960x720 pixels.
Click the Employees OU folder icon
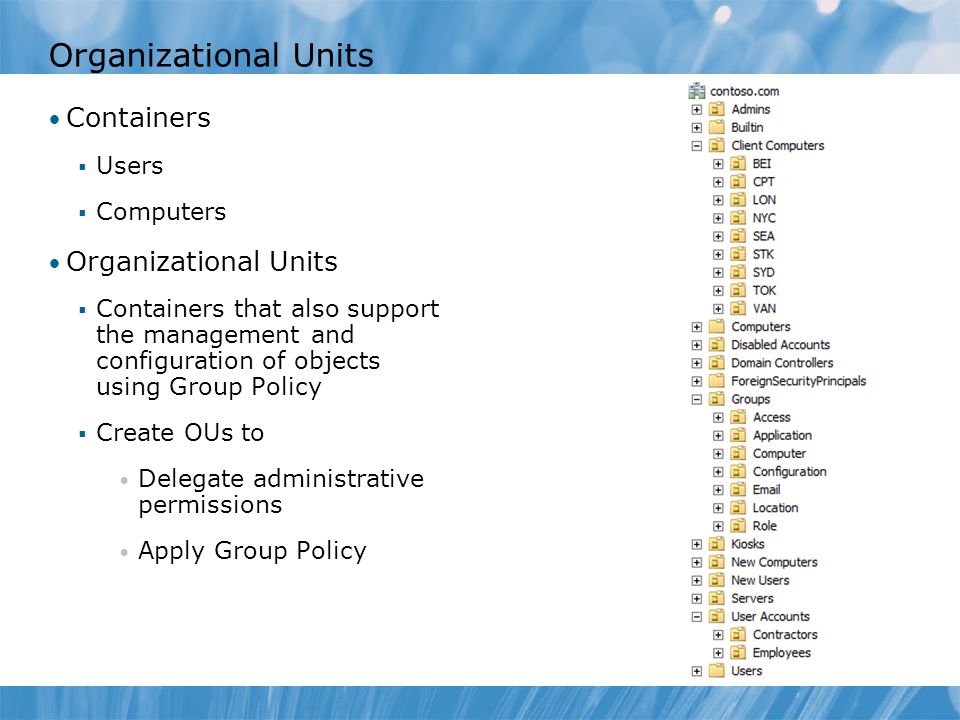point(738,653)
